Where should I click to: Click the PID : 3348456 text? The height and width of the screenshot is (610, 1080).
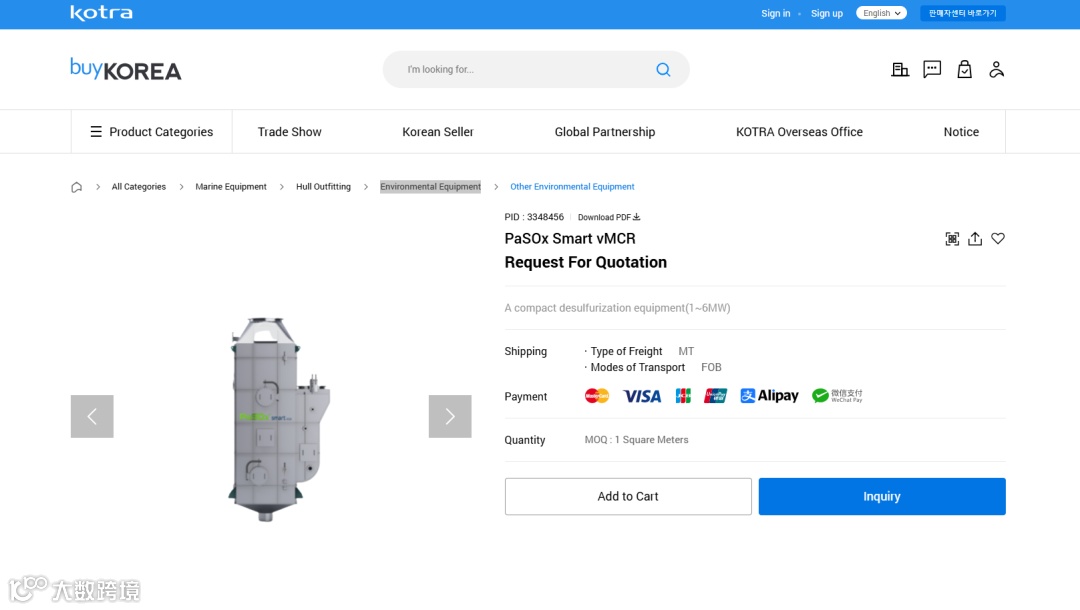(534, 217)
